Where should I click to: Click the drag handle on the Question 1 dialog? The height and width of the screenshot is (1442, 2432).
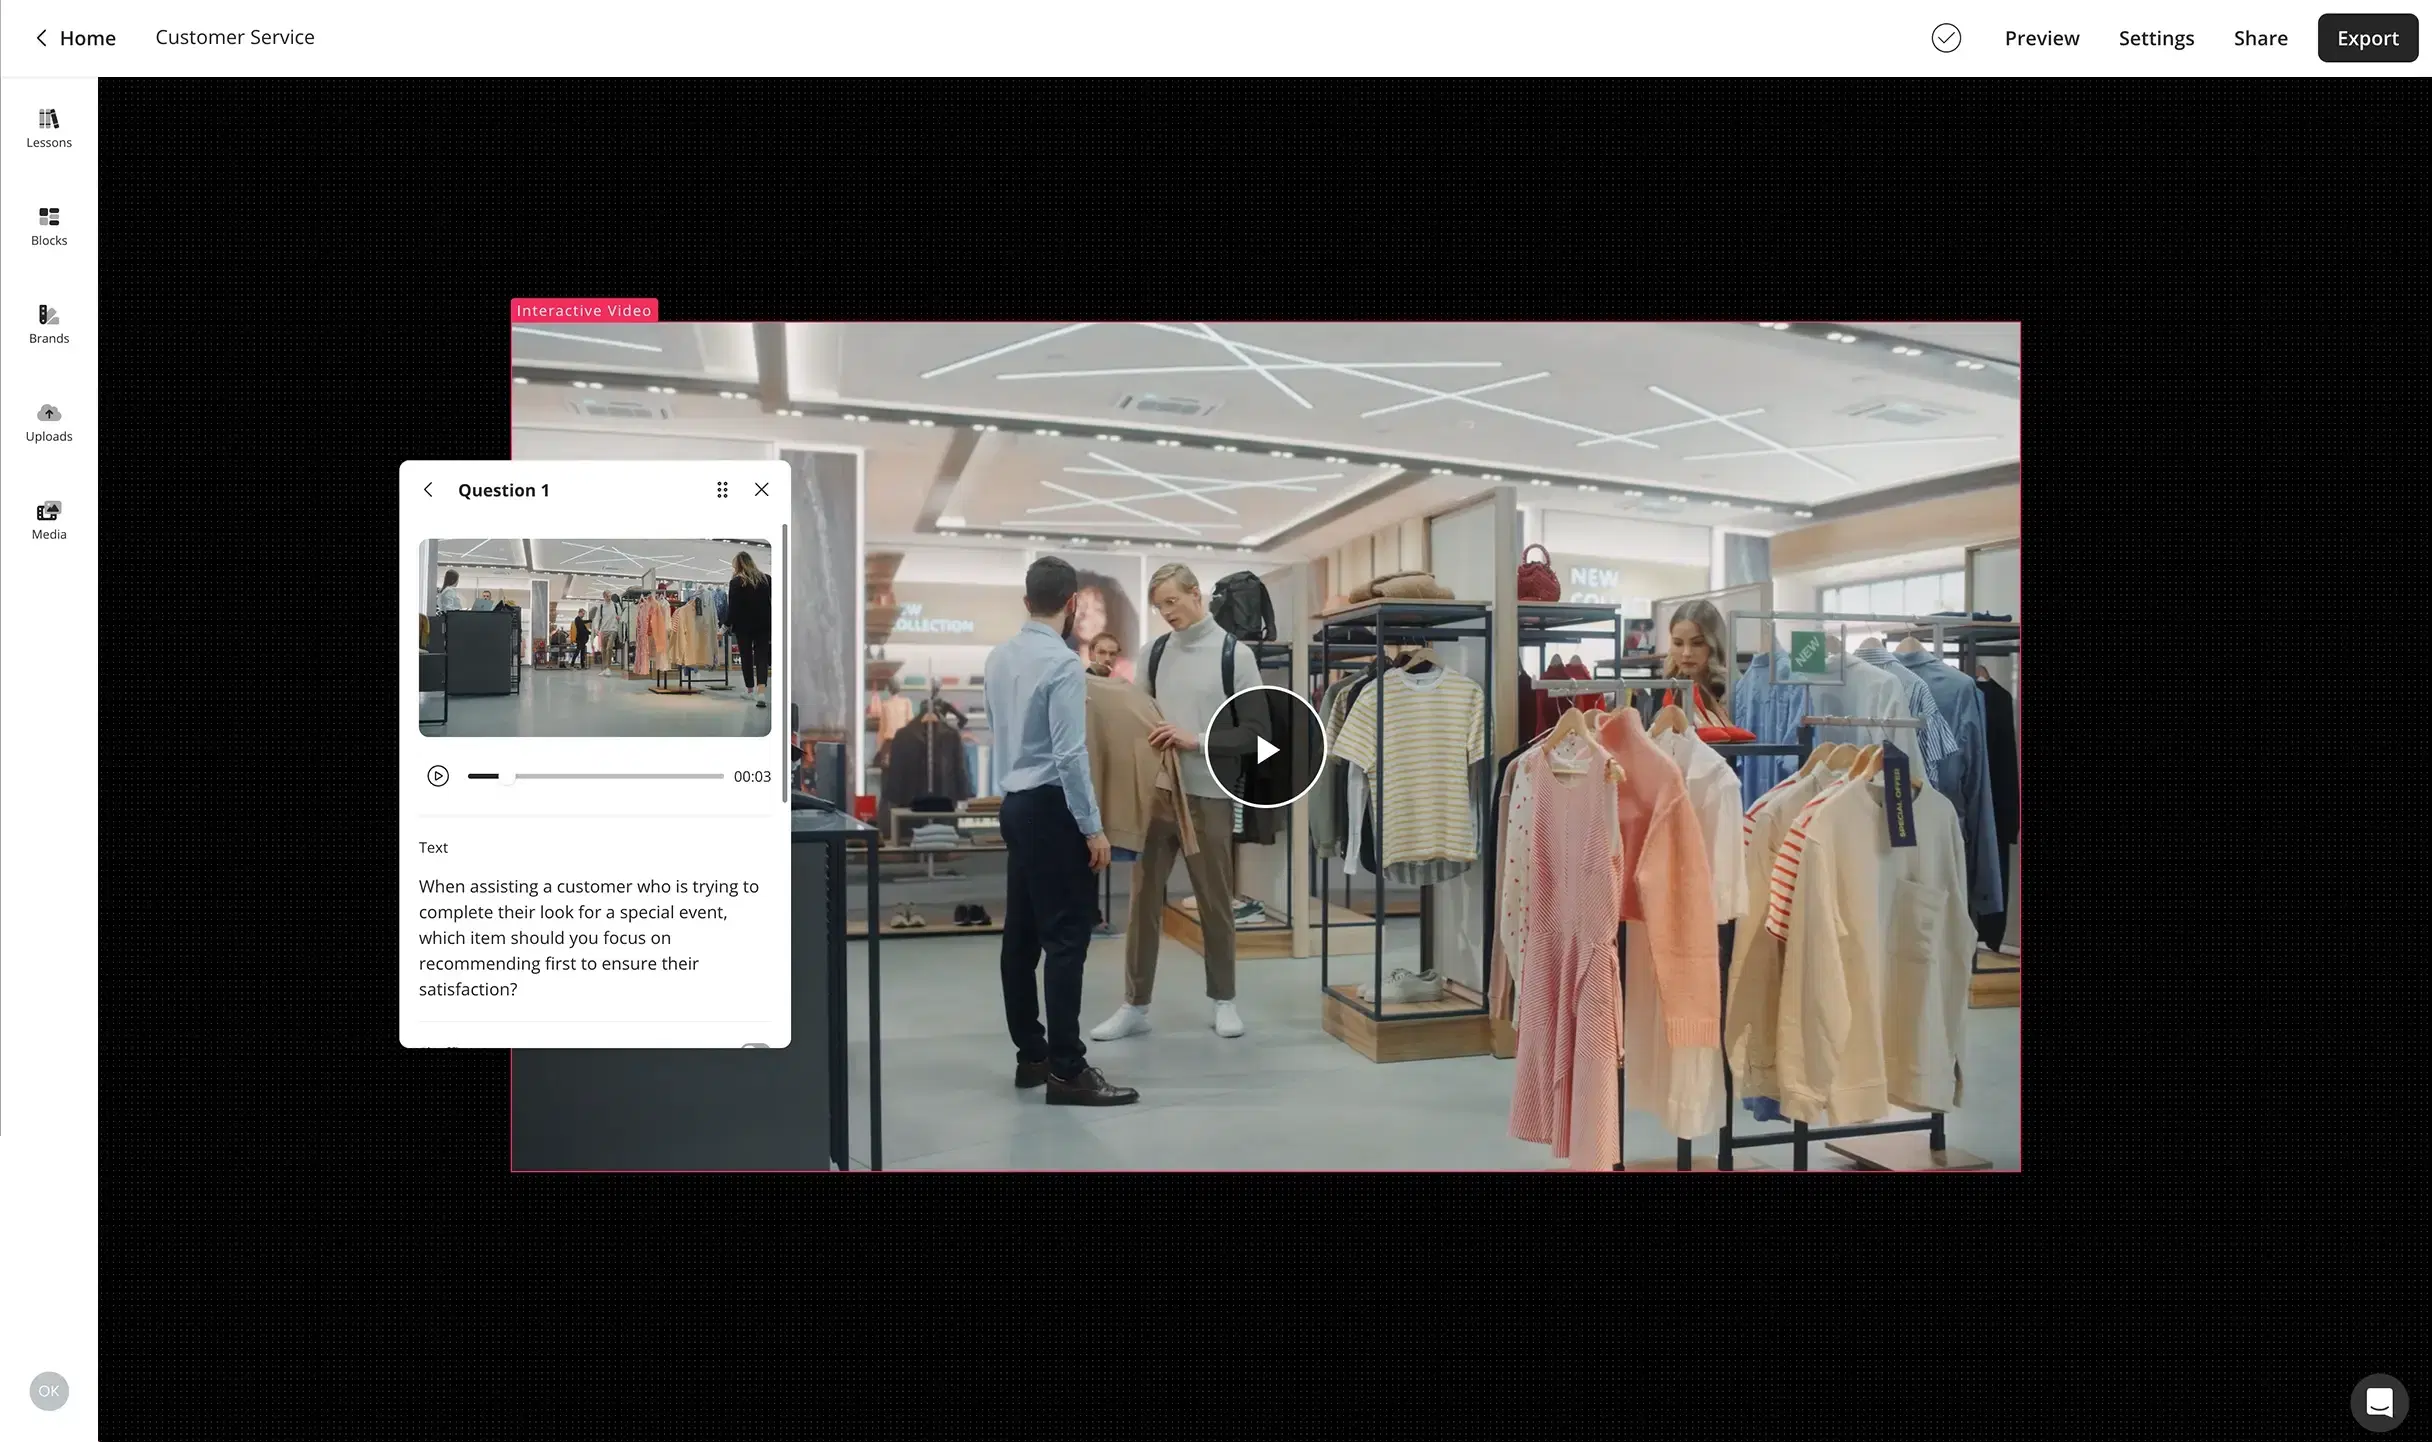tap(722, 489)
